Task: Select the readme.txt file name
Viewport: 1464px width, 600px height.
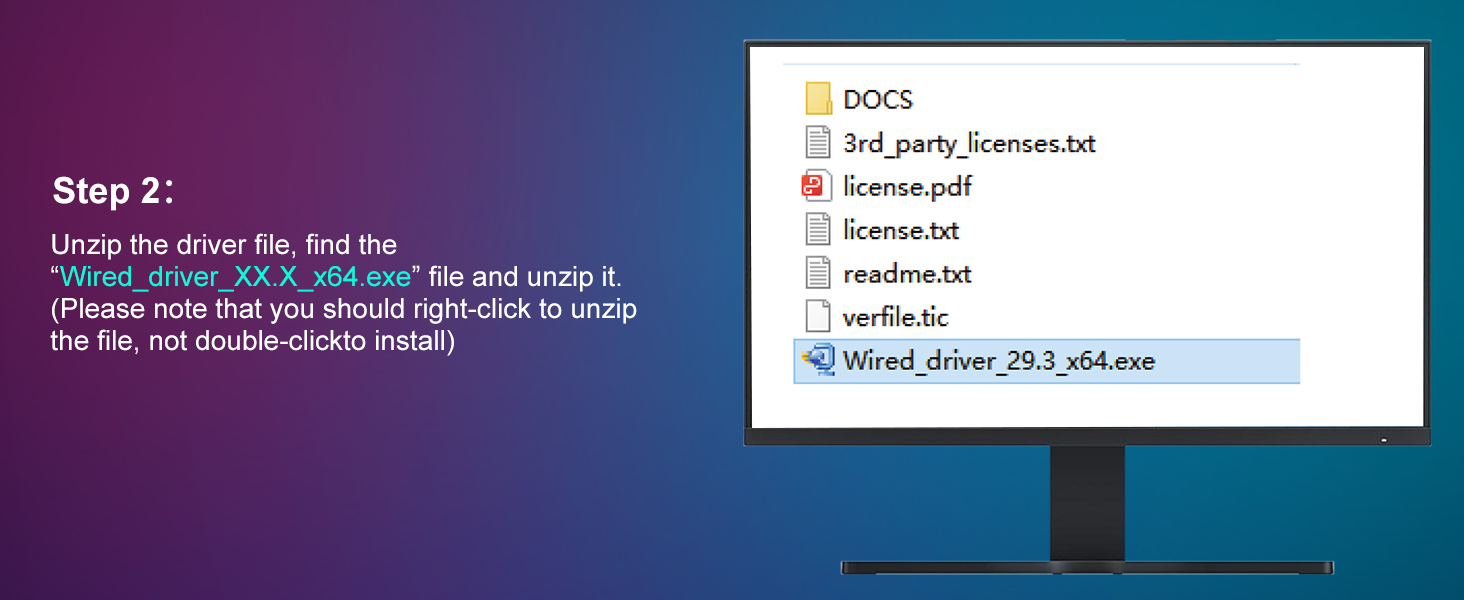Action: point(907,274)
